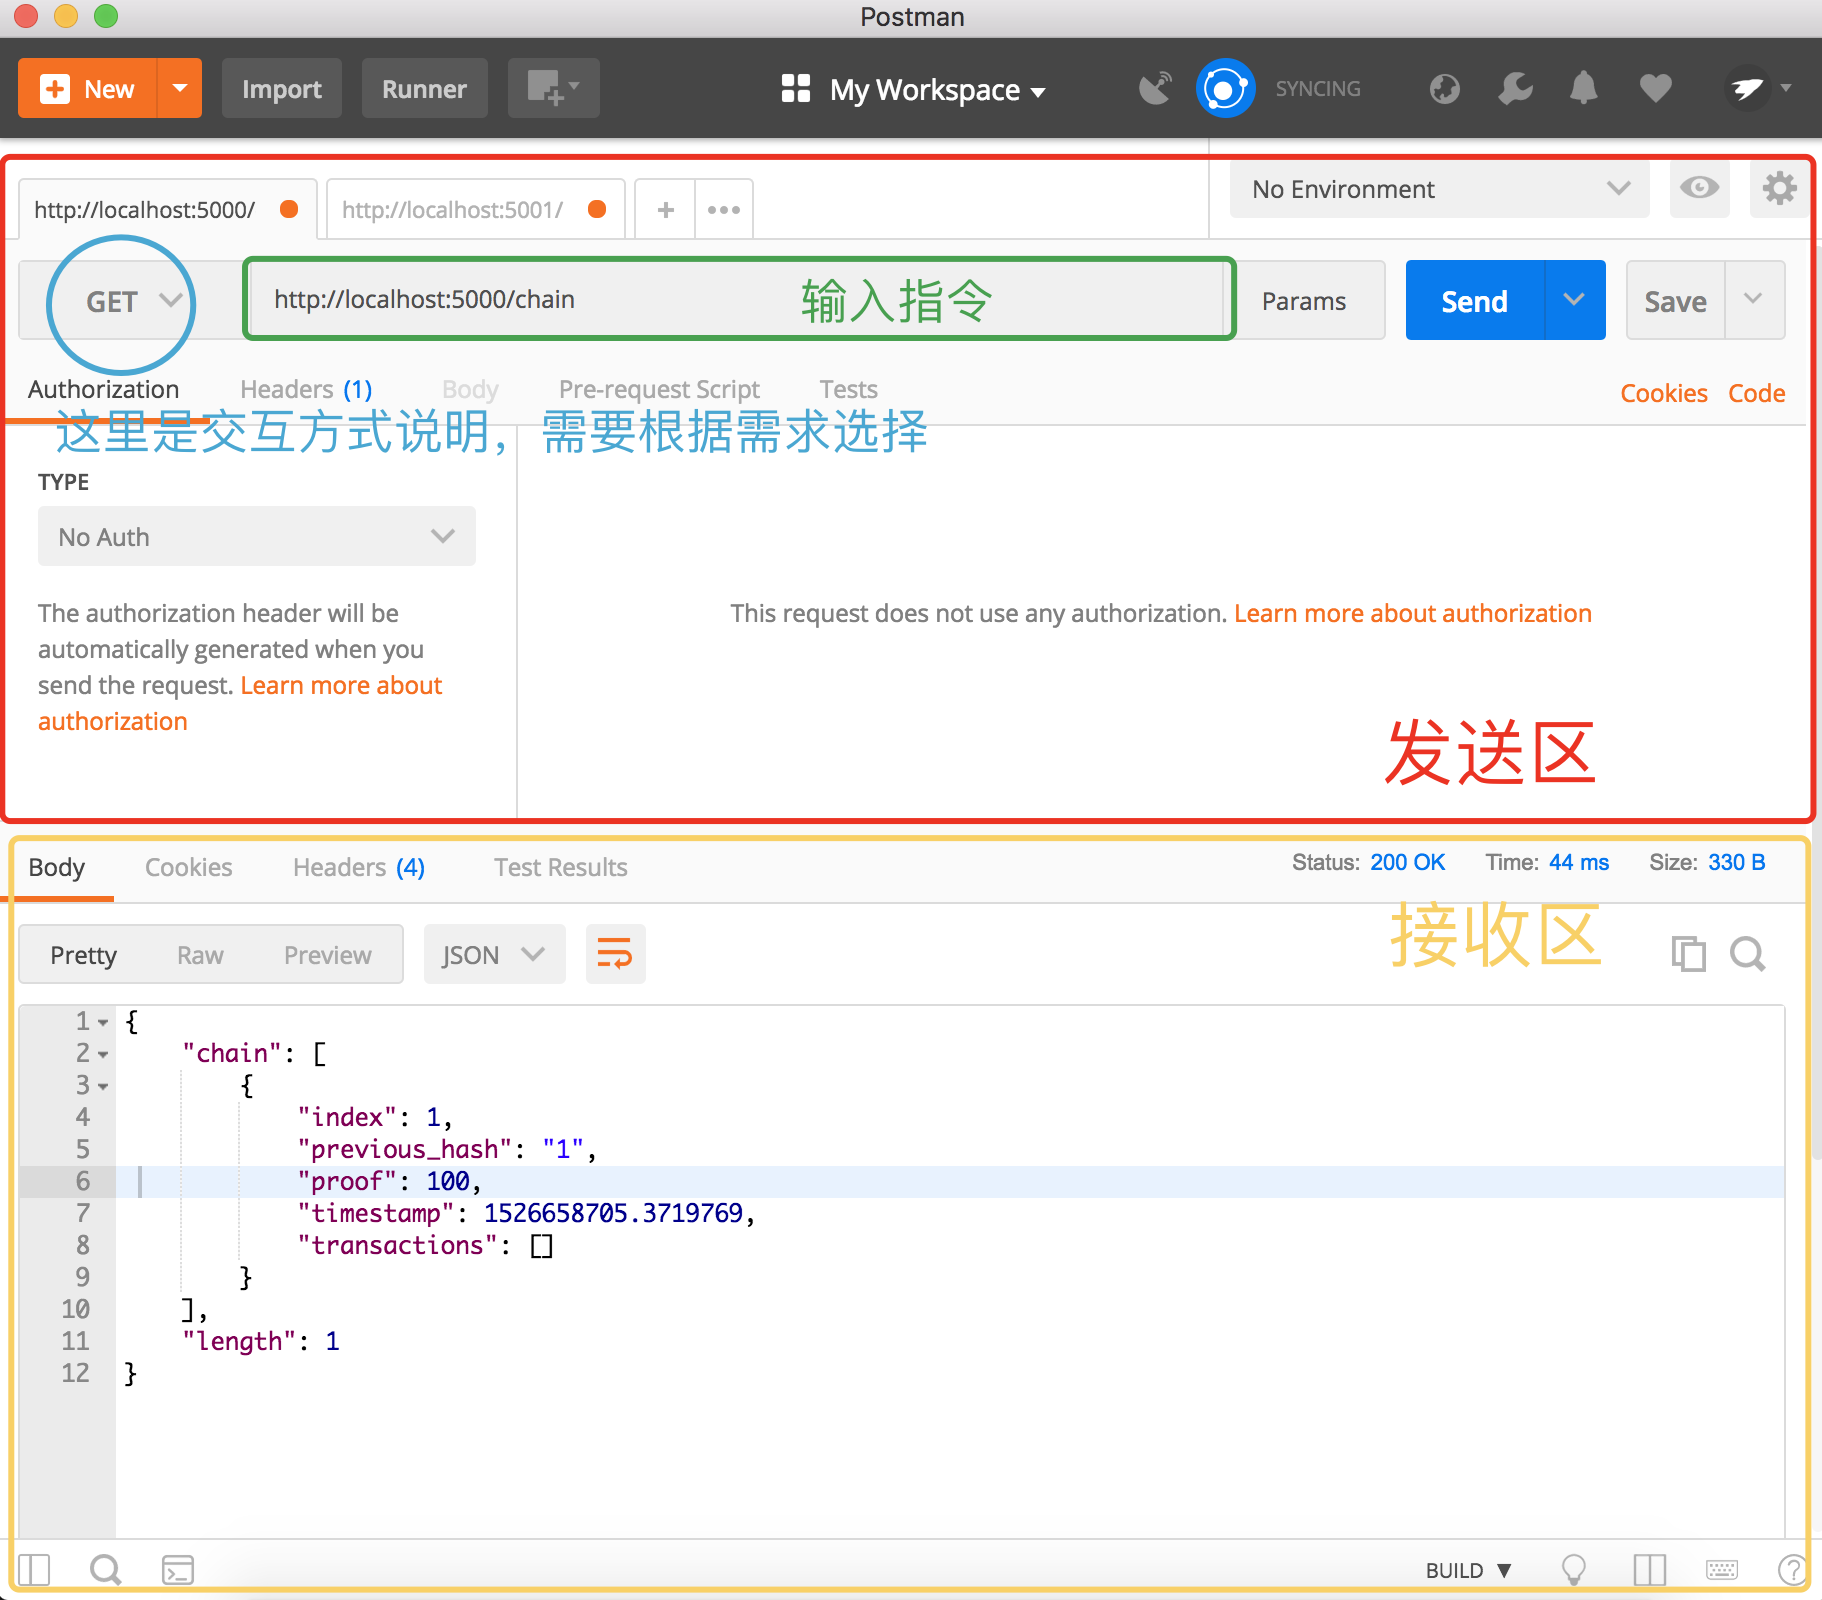Toggle the two-pane layout icon
The width and height of the screenshot is (1822, 1600).
point(1649,1570)
